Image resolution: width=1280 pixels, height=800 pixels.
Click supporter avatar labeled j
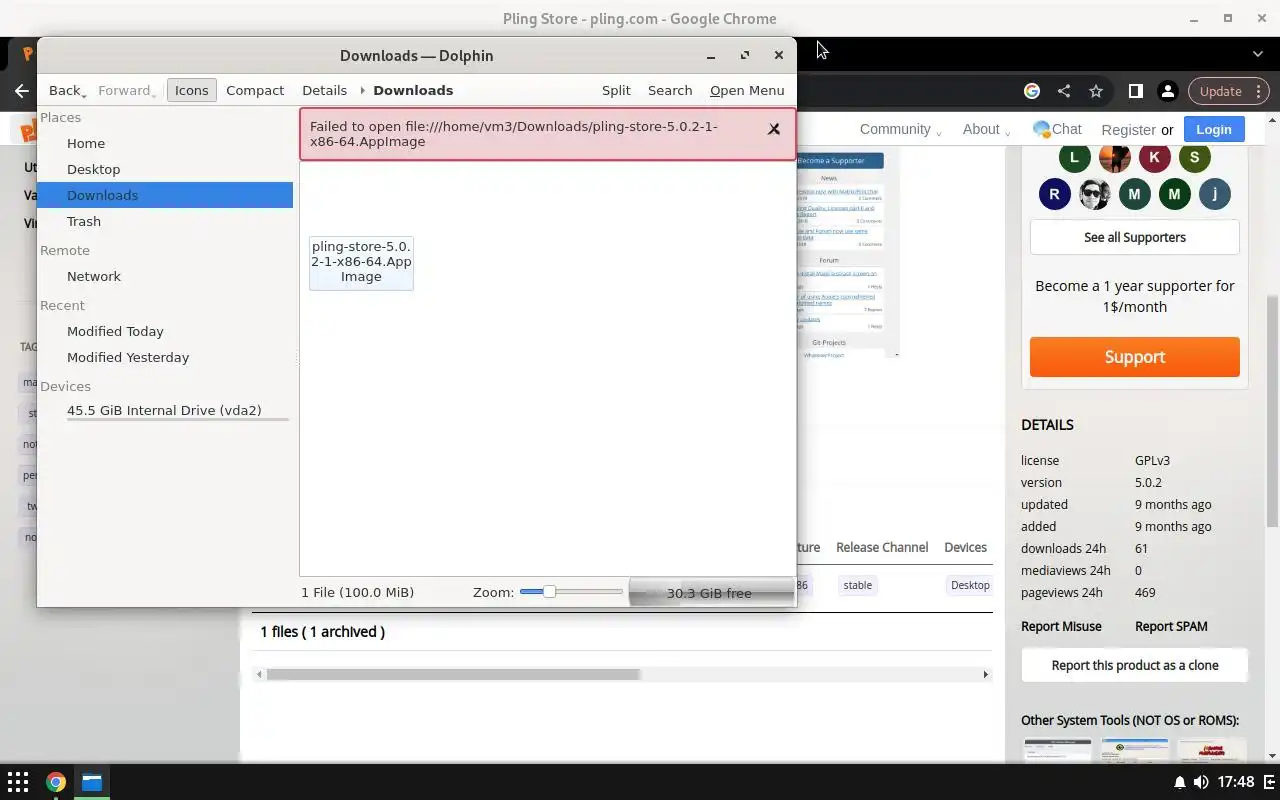[1214, 194]
